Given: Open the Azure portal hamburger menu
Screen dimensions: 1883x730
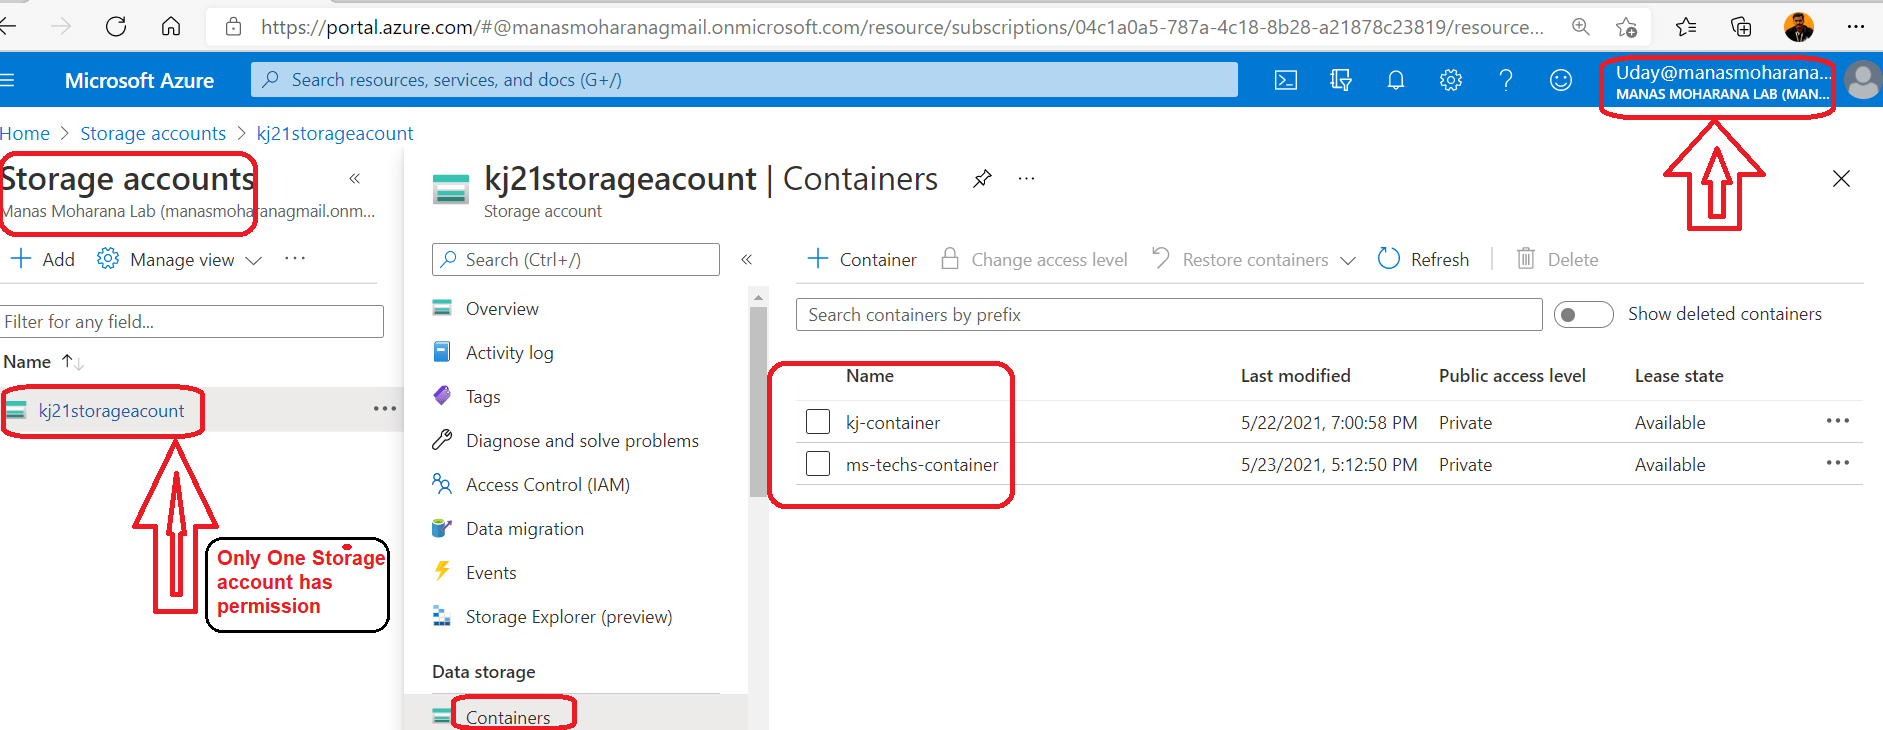Looking at the screenshot, I should tap(8, 80).
